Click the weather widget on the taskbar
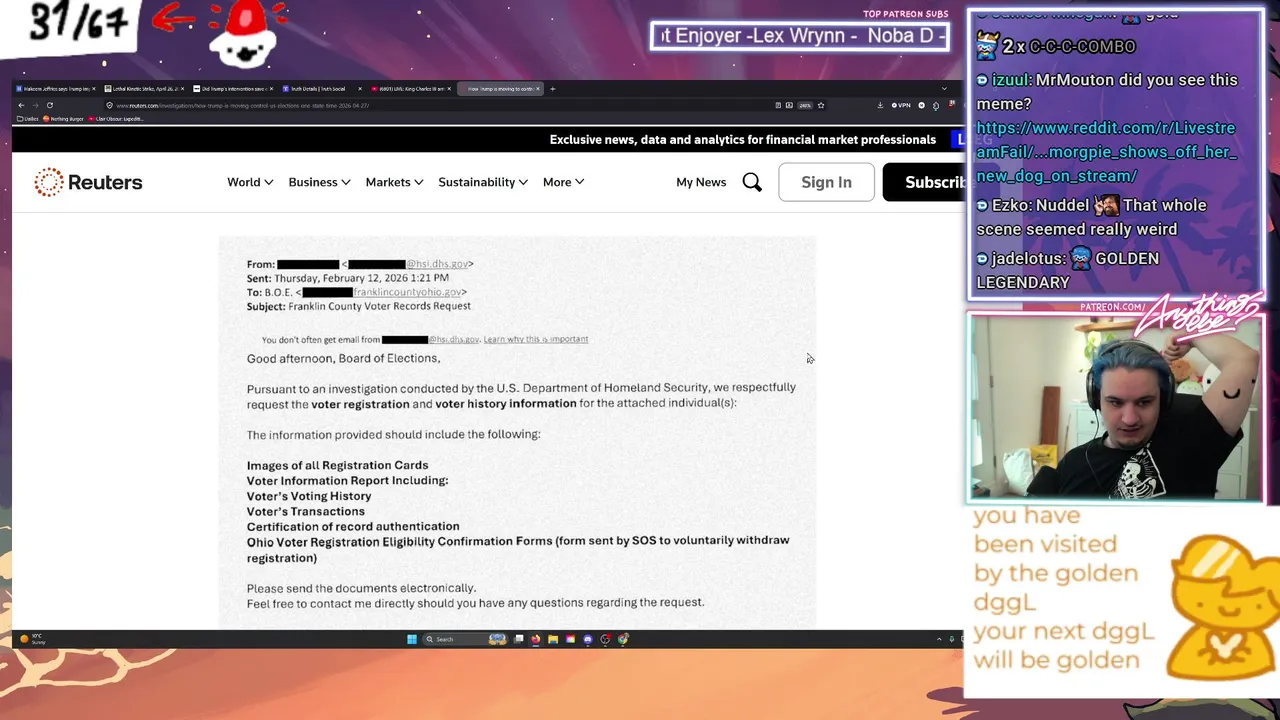Image resolution: width=1280 pixels, height=720 pixels. pyautogui.click(x=32, y=638)
